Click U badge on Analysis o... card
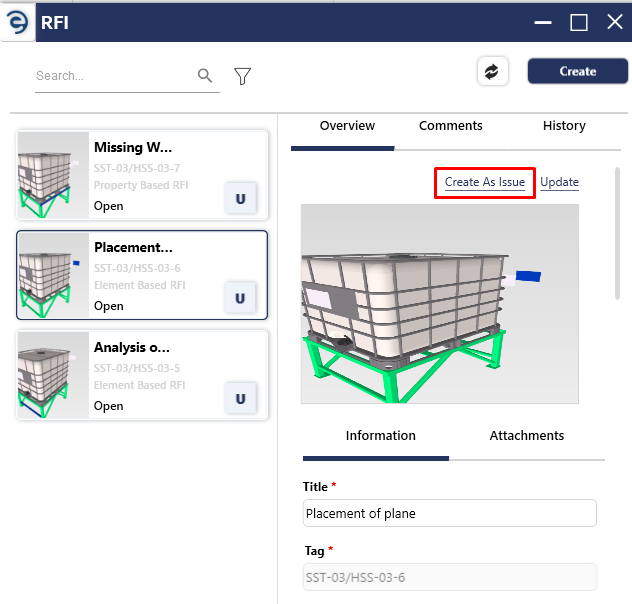The image size is (632, 604). click(241, 398)
